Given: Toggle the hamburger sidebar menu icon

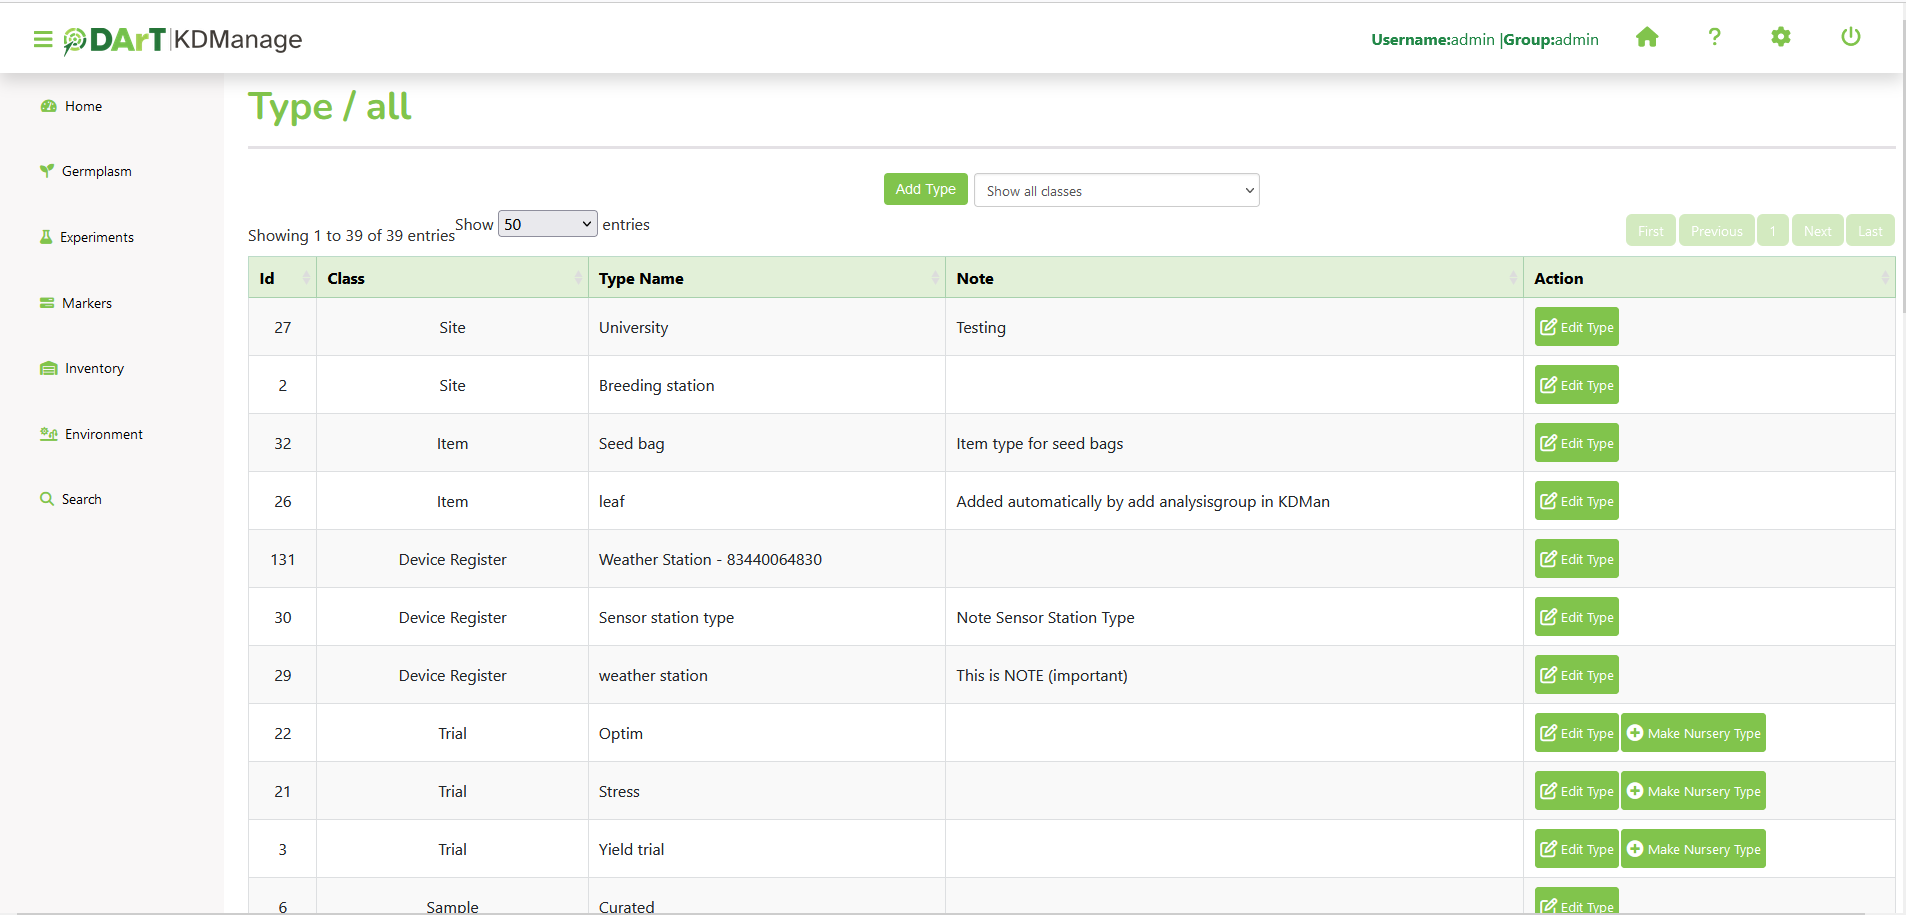Looking at the screenshot, I should (x=42, y=39).
